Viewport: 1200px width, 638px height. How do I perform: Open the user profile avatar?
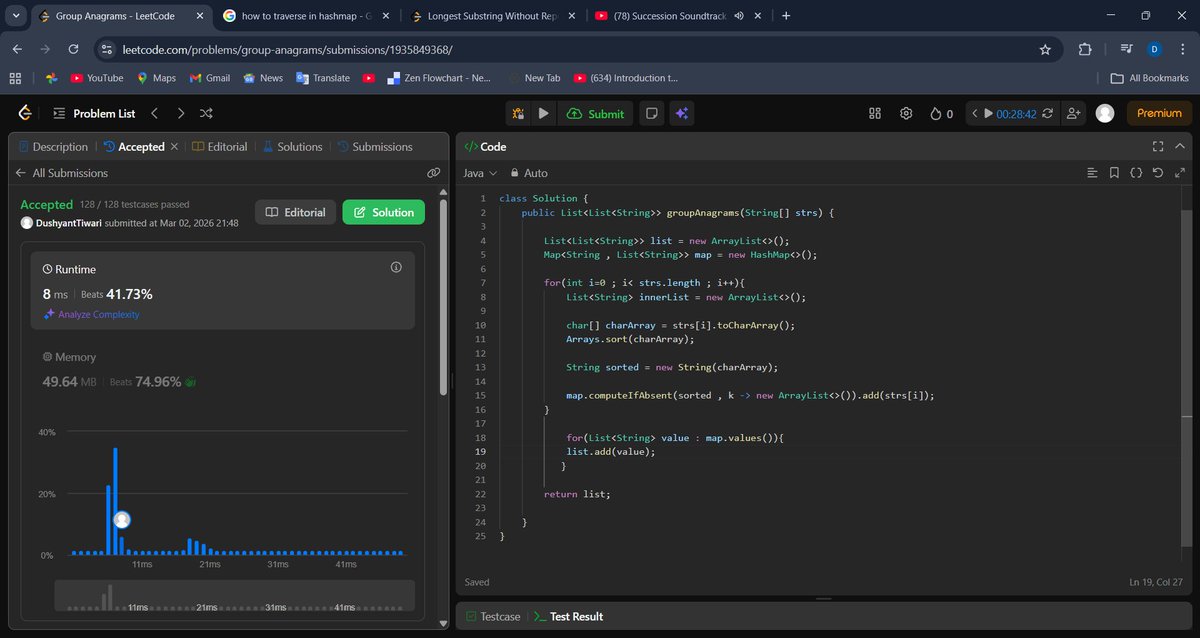coord(1105,113)
